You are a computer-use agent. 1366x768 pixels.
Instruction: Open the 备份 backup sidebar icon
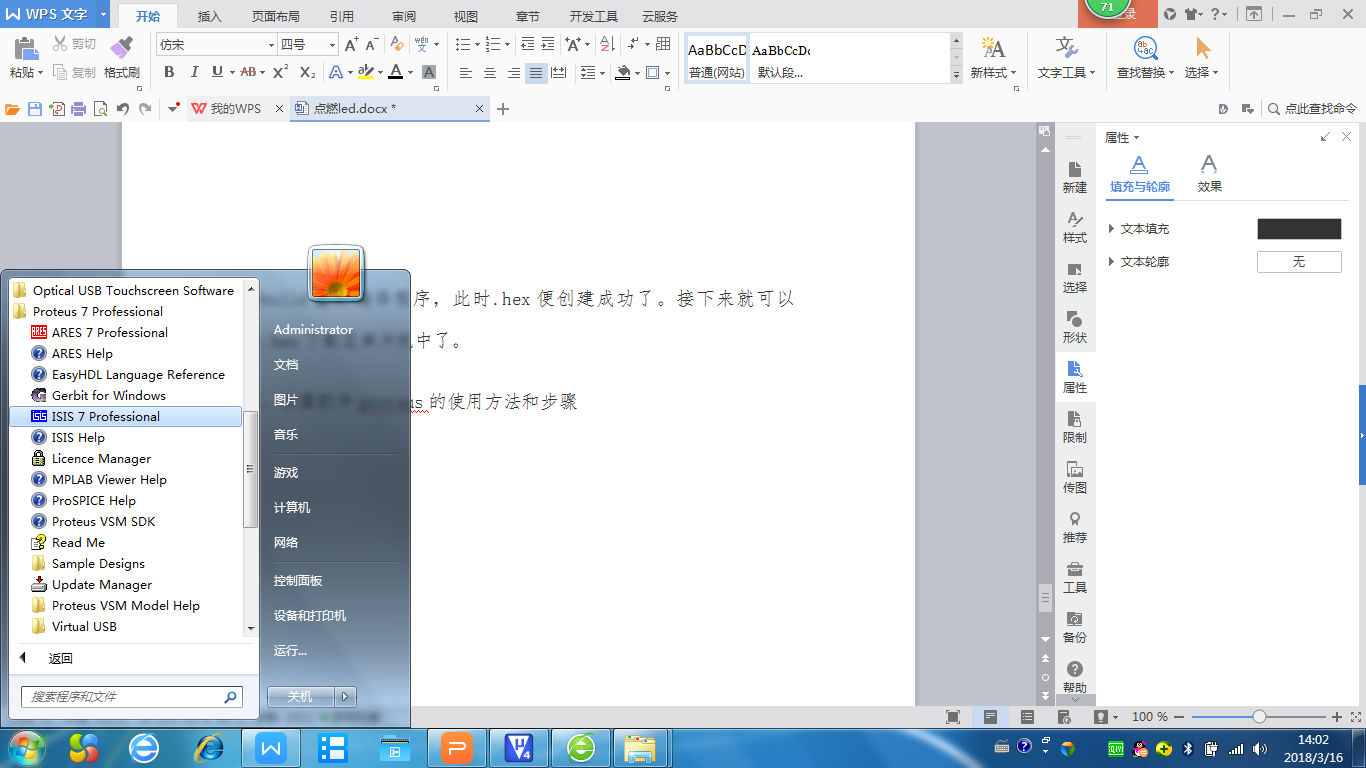pos(1075,627)
